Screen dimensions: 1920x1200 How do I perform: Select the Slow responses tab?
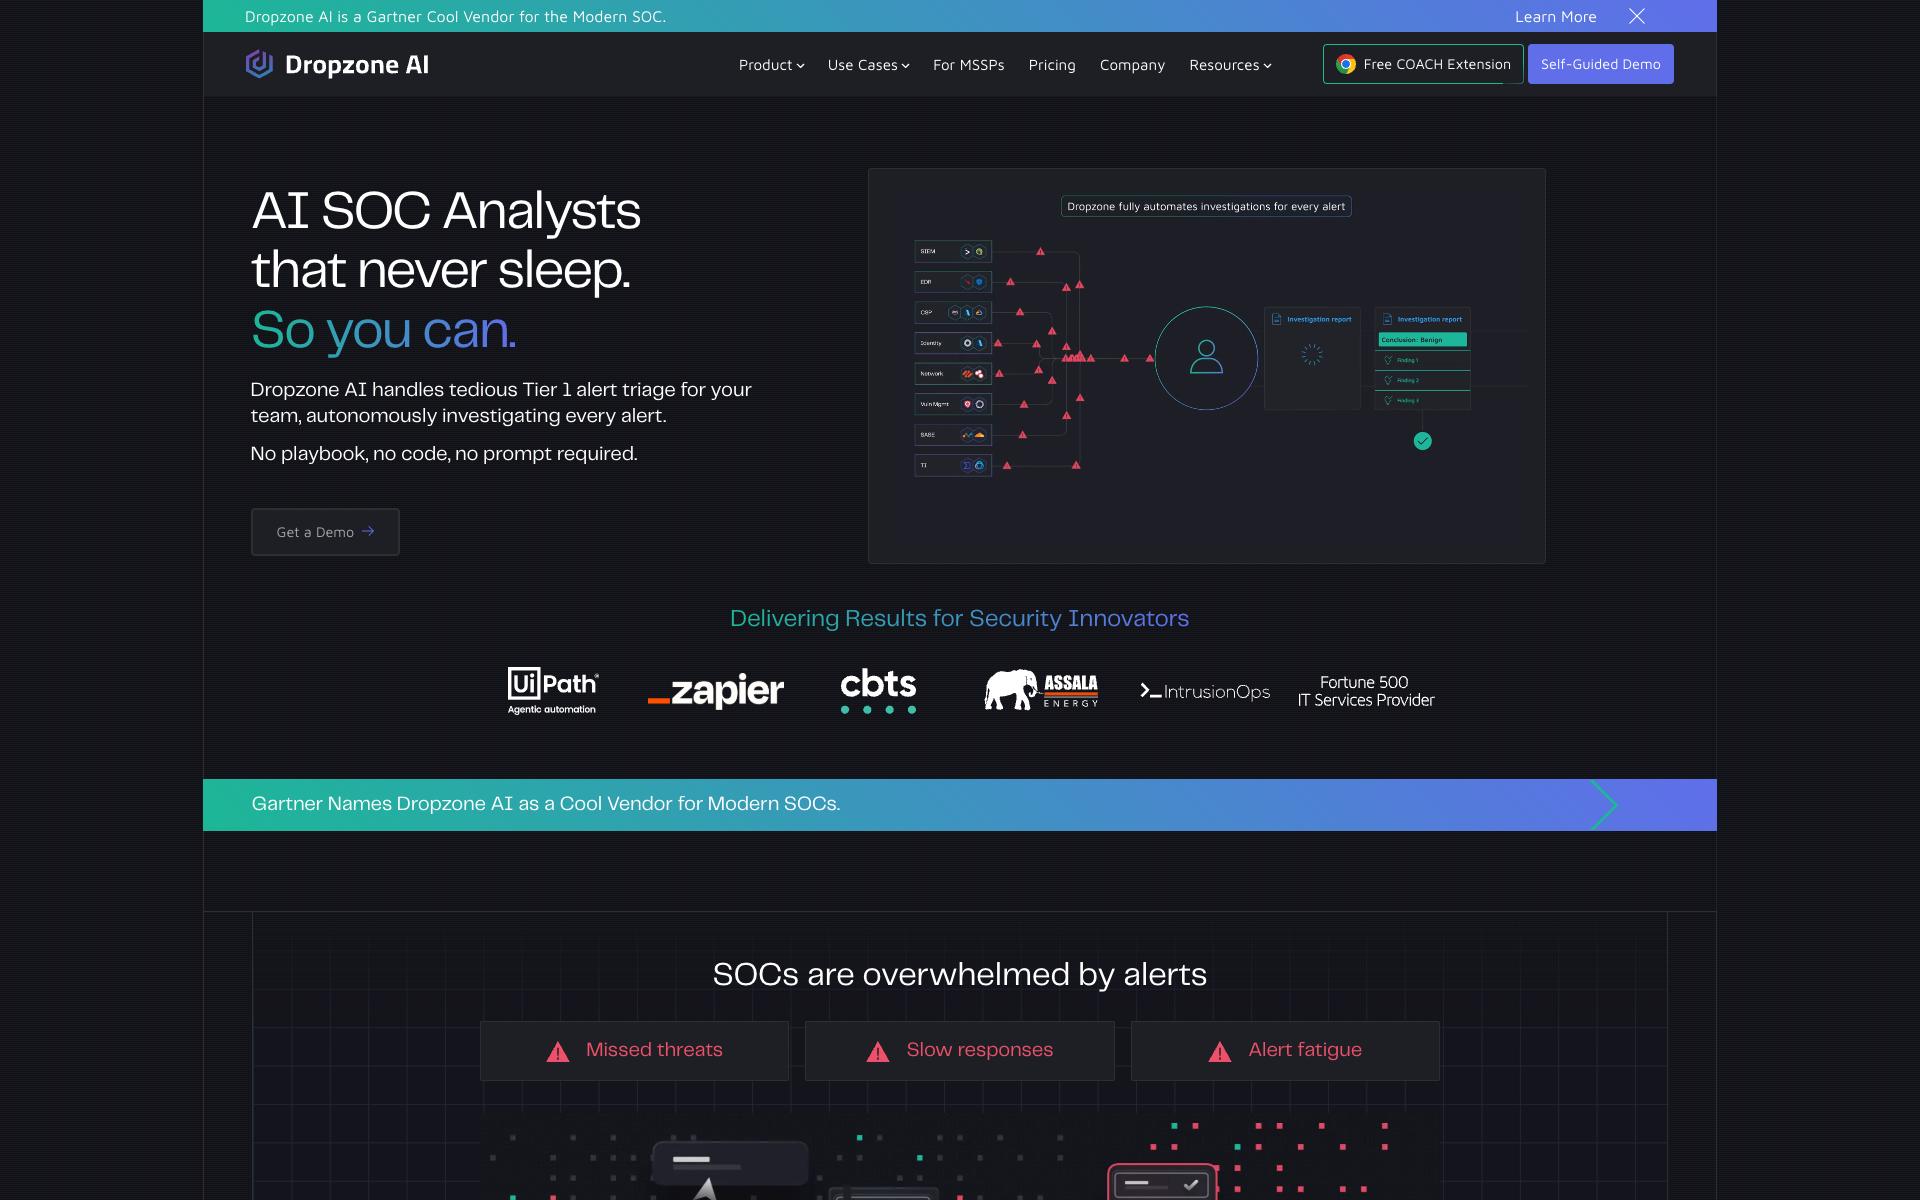point(959,1051)
